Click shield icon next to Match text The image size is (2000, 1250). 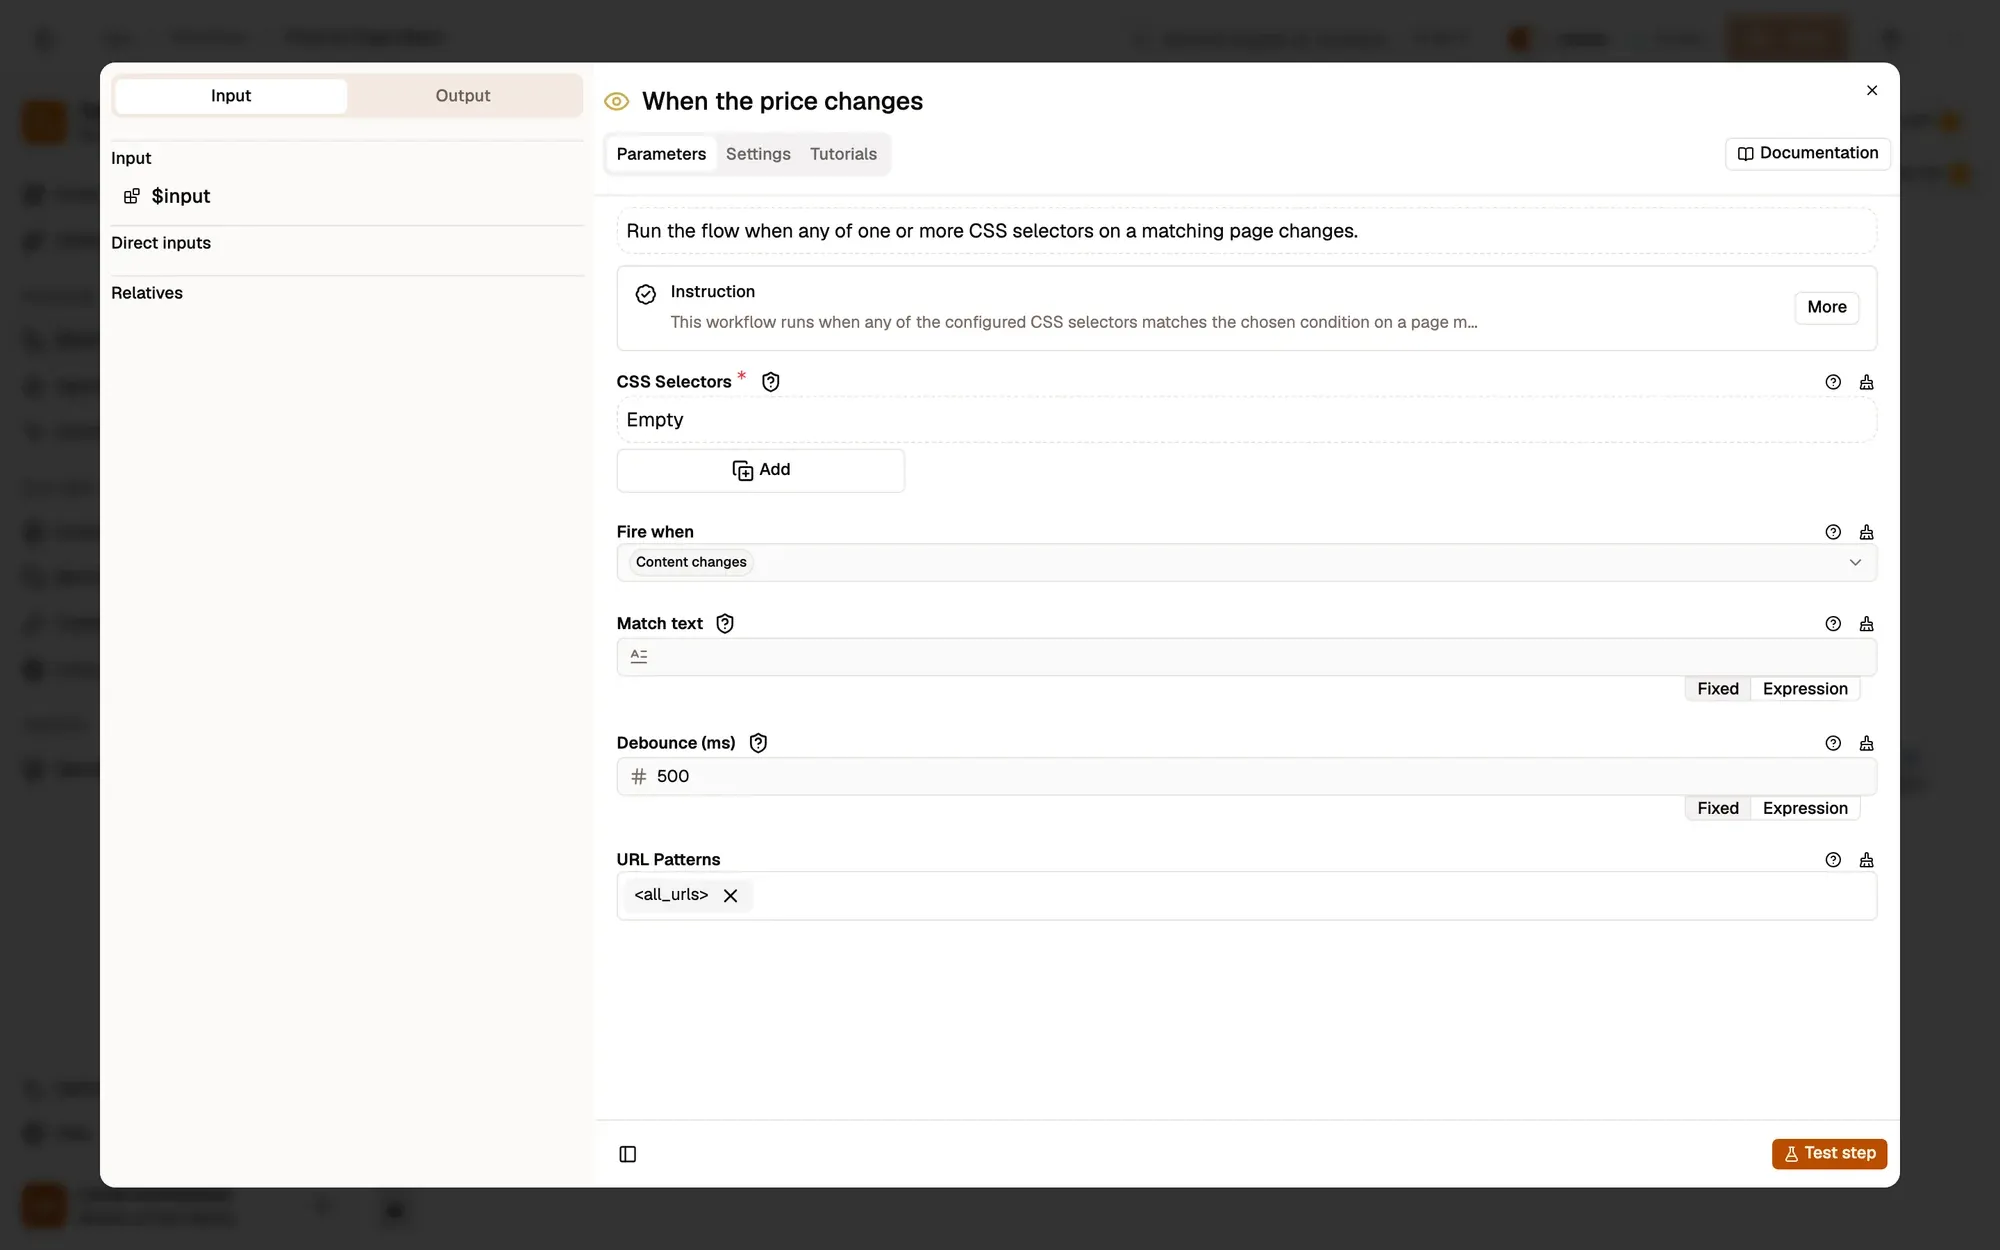click(725, 624)
